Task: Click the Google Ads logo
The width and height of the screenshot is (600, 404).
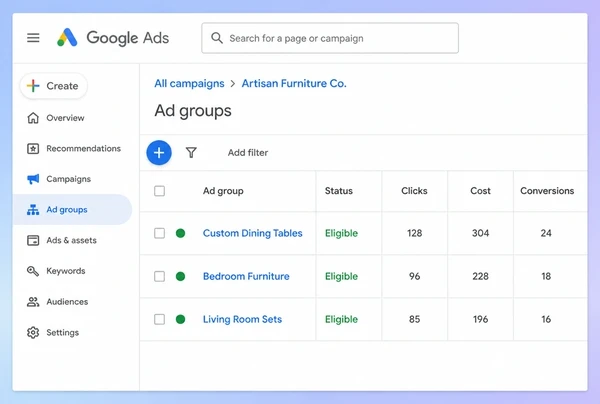Action: [113, 38]
